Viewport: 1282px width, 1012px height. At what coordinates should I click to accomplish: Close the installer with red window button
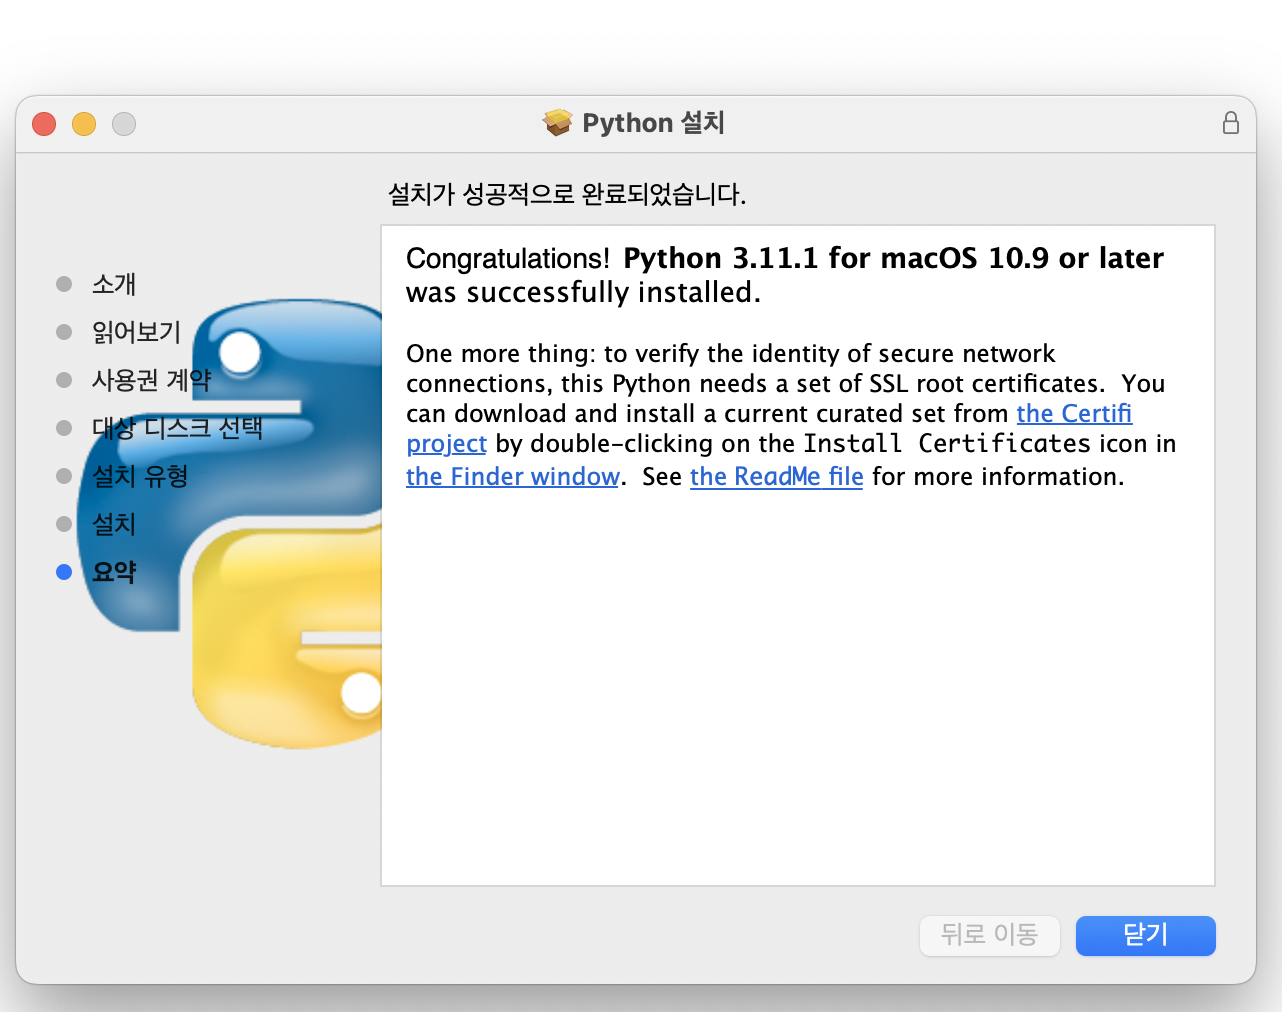pos(44,124)
